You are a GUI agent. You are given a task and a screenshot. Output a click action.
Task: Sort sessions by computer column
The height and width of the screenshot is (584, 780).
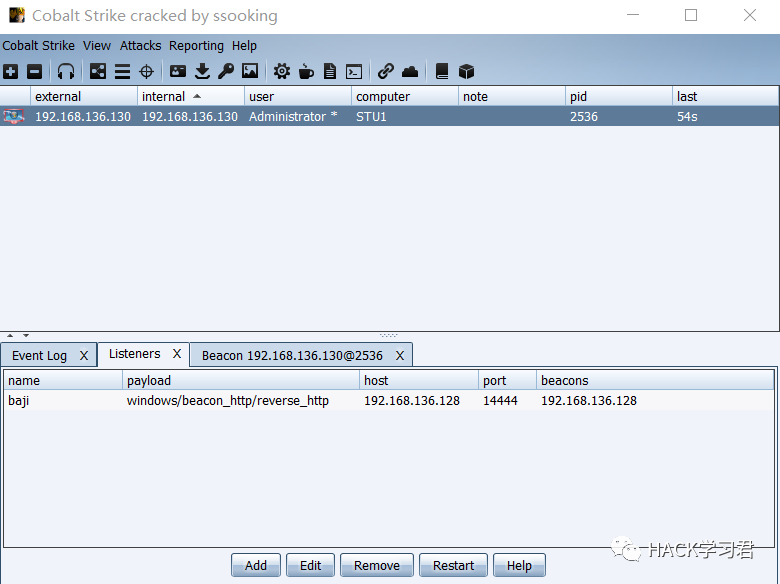tap(404, 96)
